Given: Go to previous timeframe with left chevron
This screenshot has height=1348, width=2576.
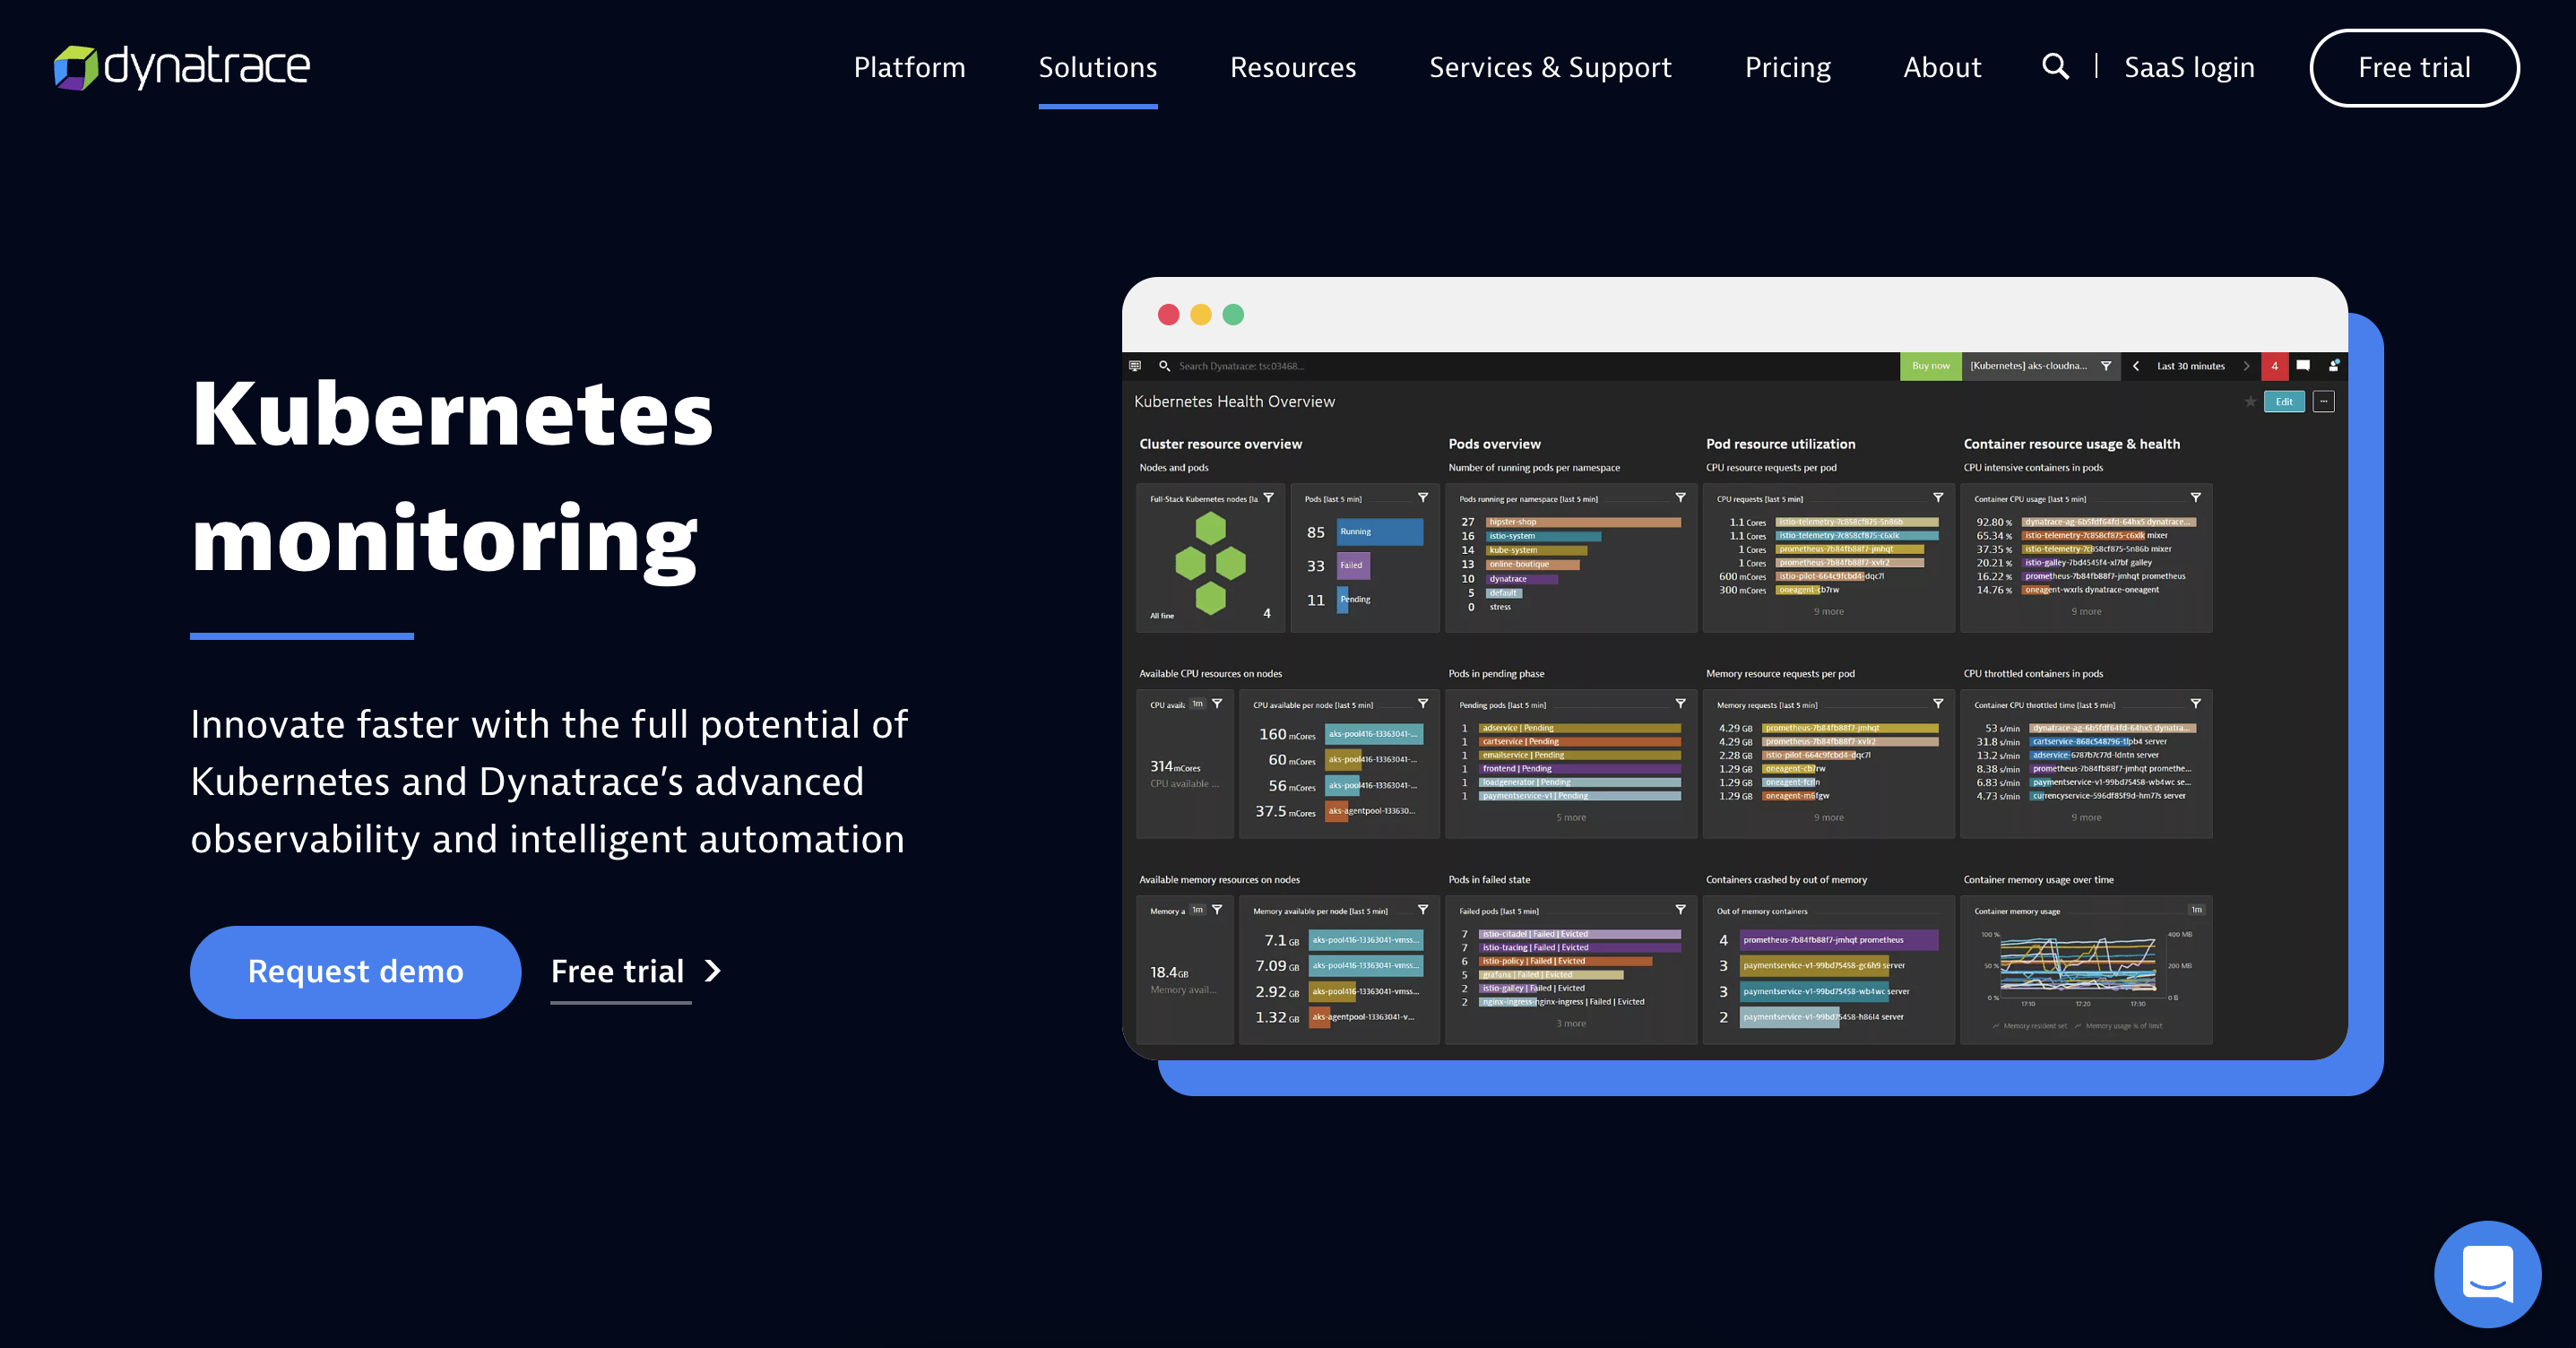Looking at the screenshot, I should point(2136,366).
